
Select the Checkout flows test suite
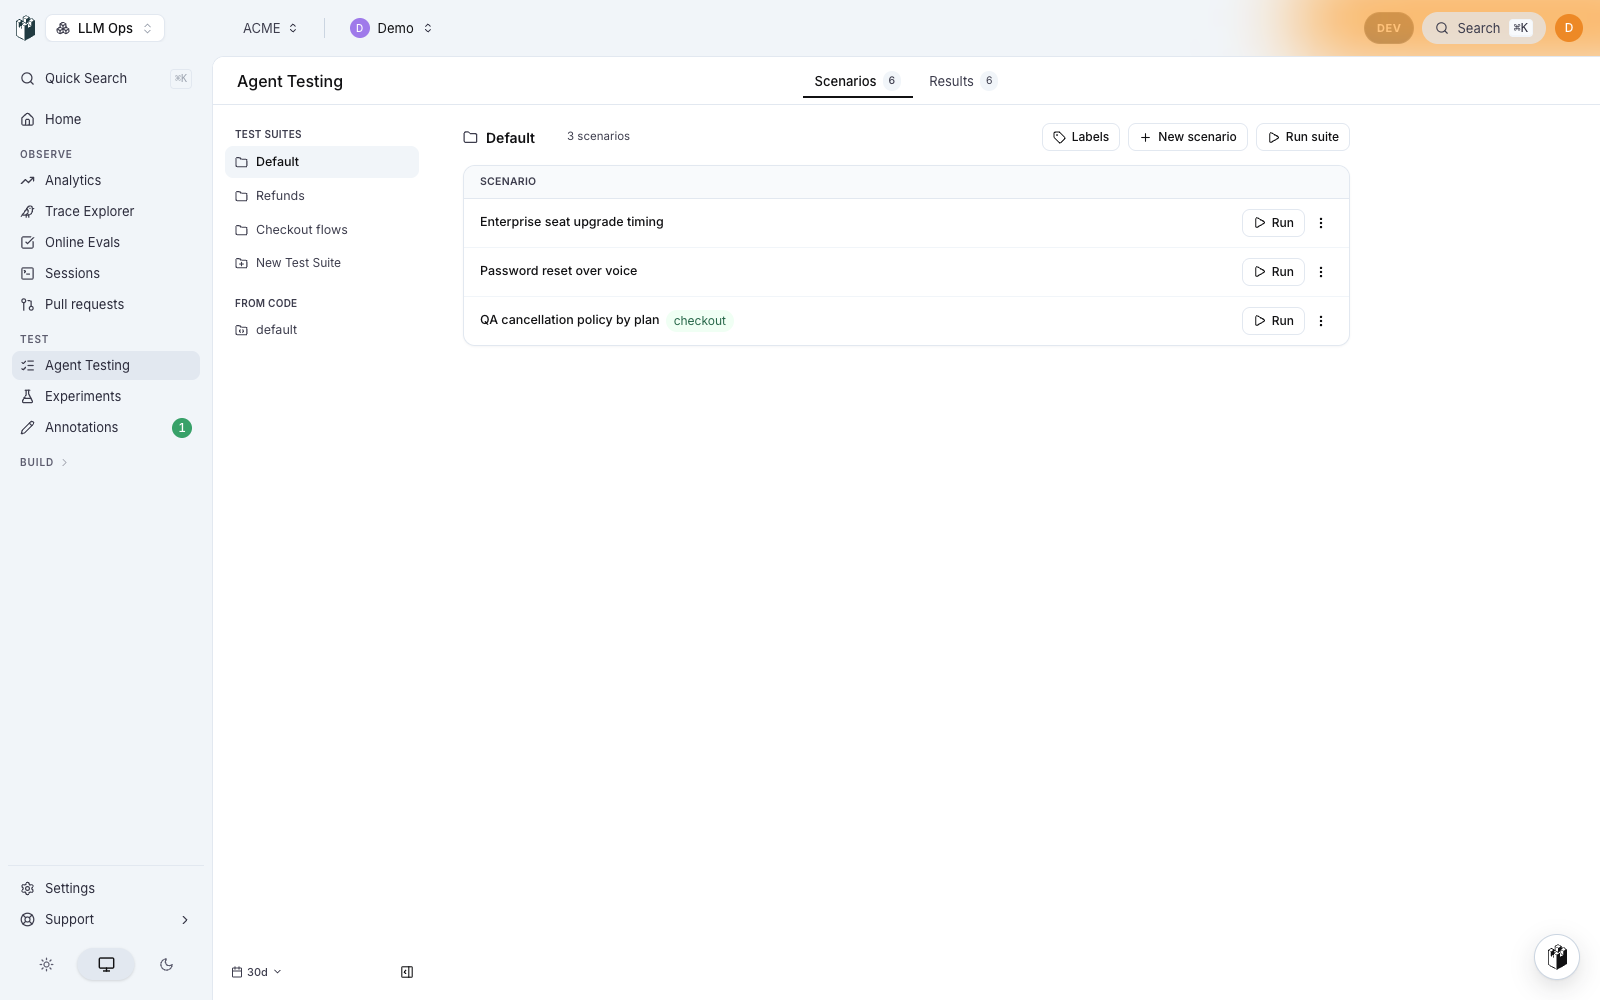[x=322, y=230]
